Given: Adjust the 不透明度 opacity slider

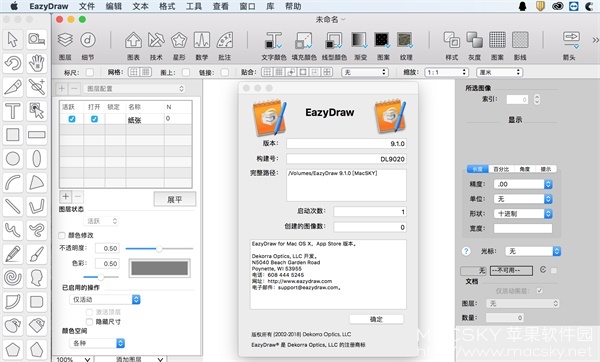Looking at the screenshot, I should pyautogui.click(x=159, y=249).
